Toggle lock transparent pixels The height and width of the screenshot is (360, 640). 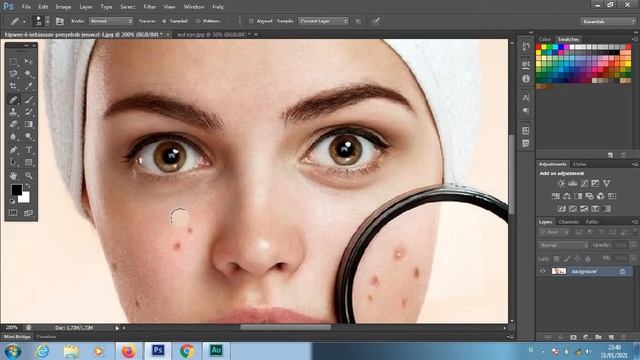click(557, 259)
